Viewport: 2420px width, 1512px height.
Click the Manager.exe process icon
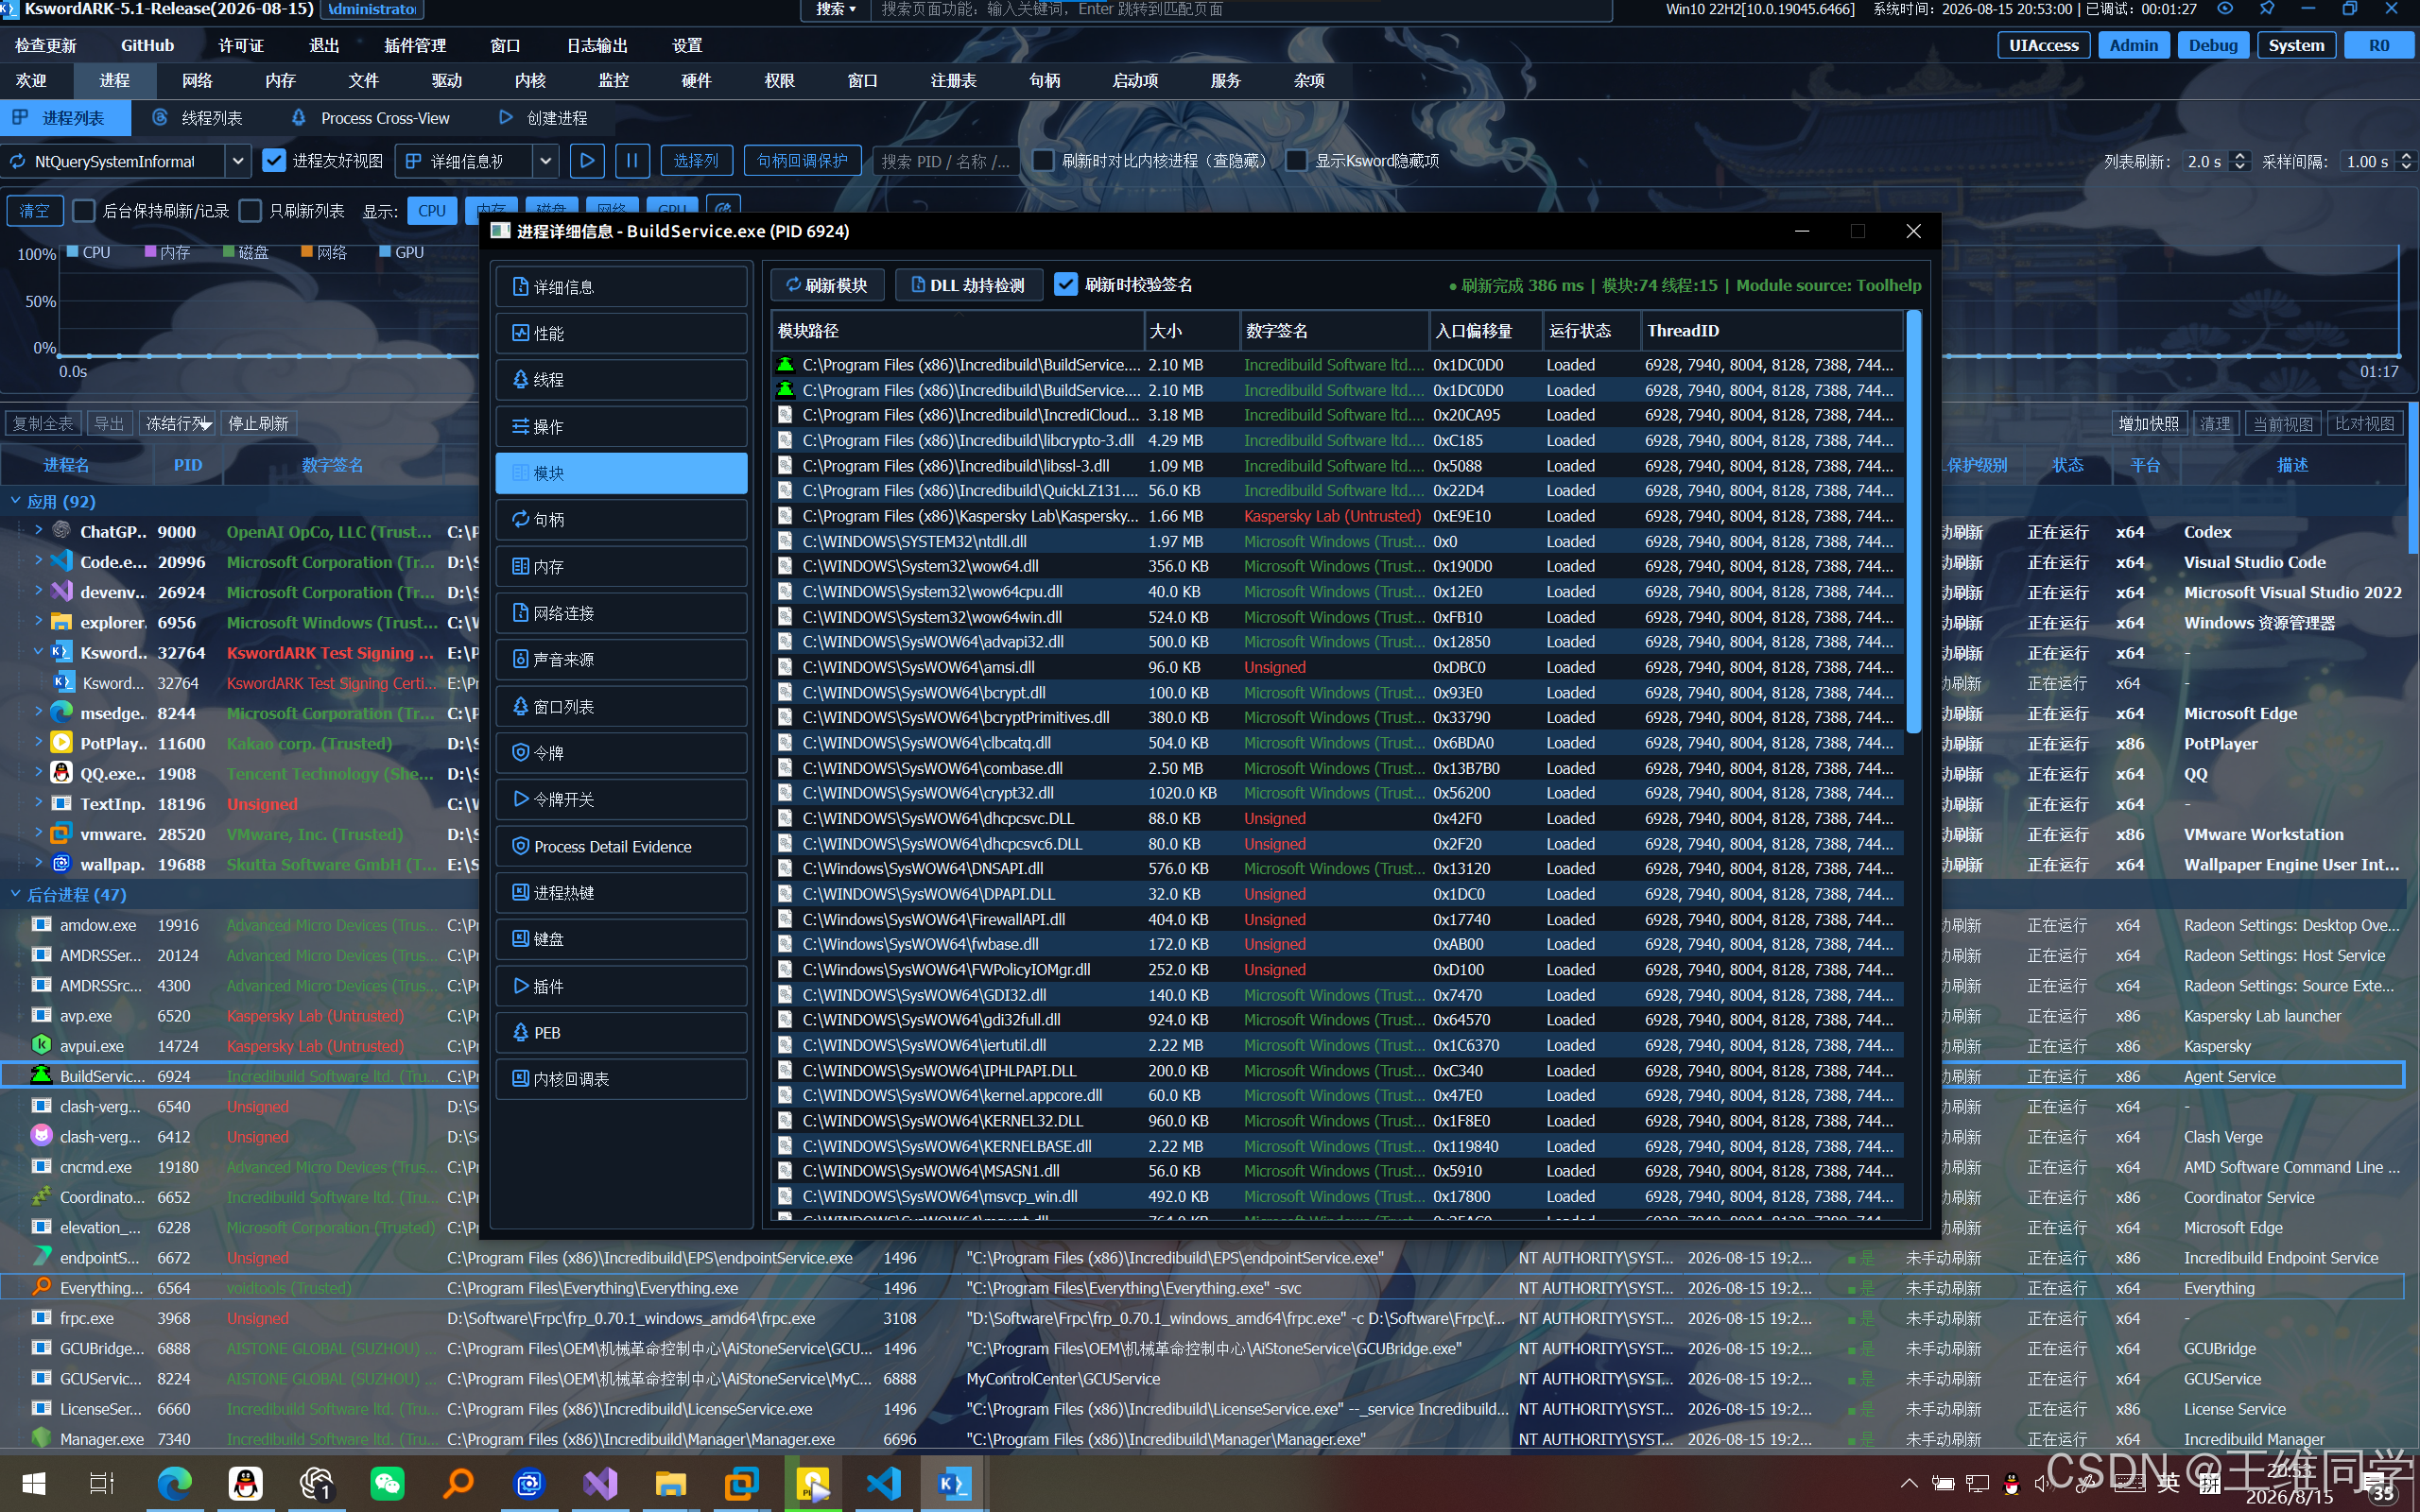tap(41, 1438)
